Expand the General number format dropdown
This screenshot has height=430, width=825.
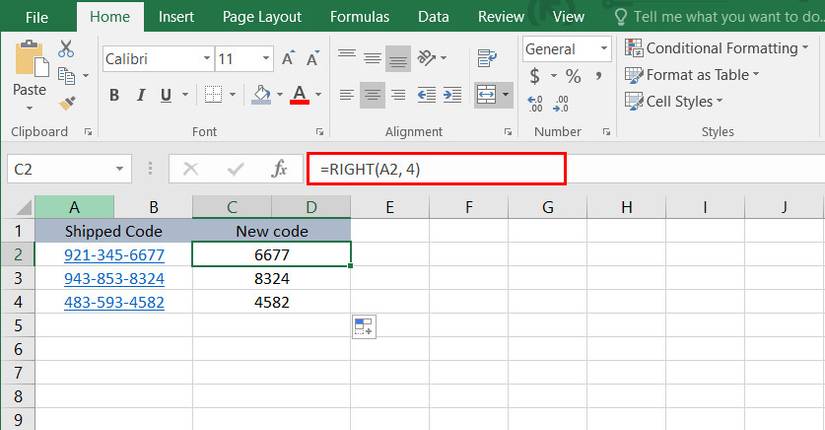(x=604, y=49)
